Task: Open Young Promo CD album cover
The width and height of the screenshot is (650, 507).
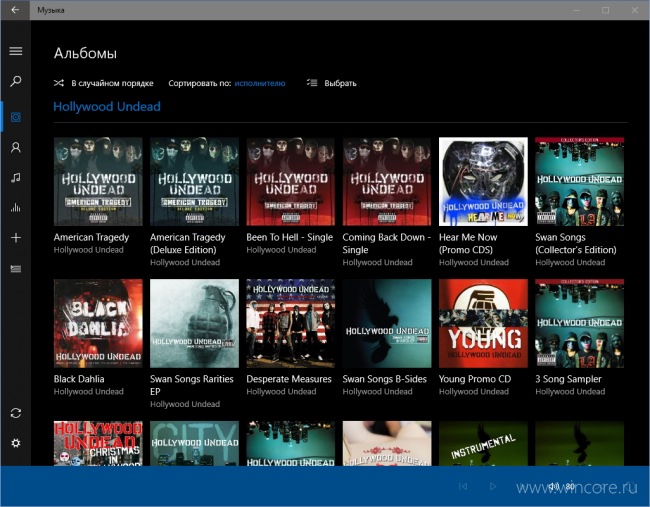Action: click(x=483, y=323)
